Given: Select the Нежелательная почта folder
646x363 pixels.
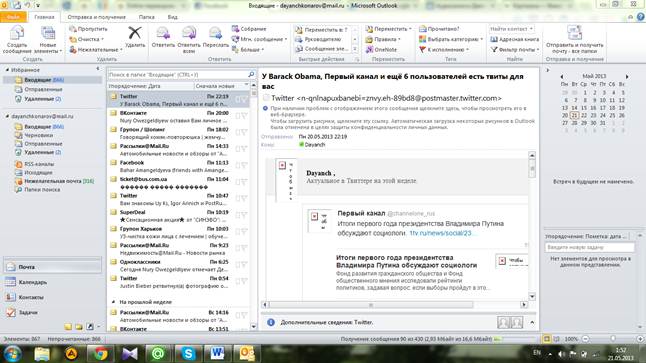Looking at the screenshot, I should [54, 181].
